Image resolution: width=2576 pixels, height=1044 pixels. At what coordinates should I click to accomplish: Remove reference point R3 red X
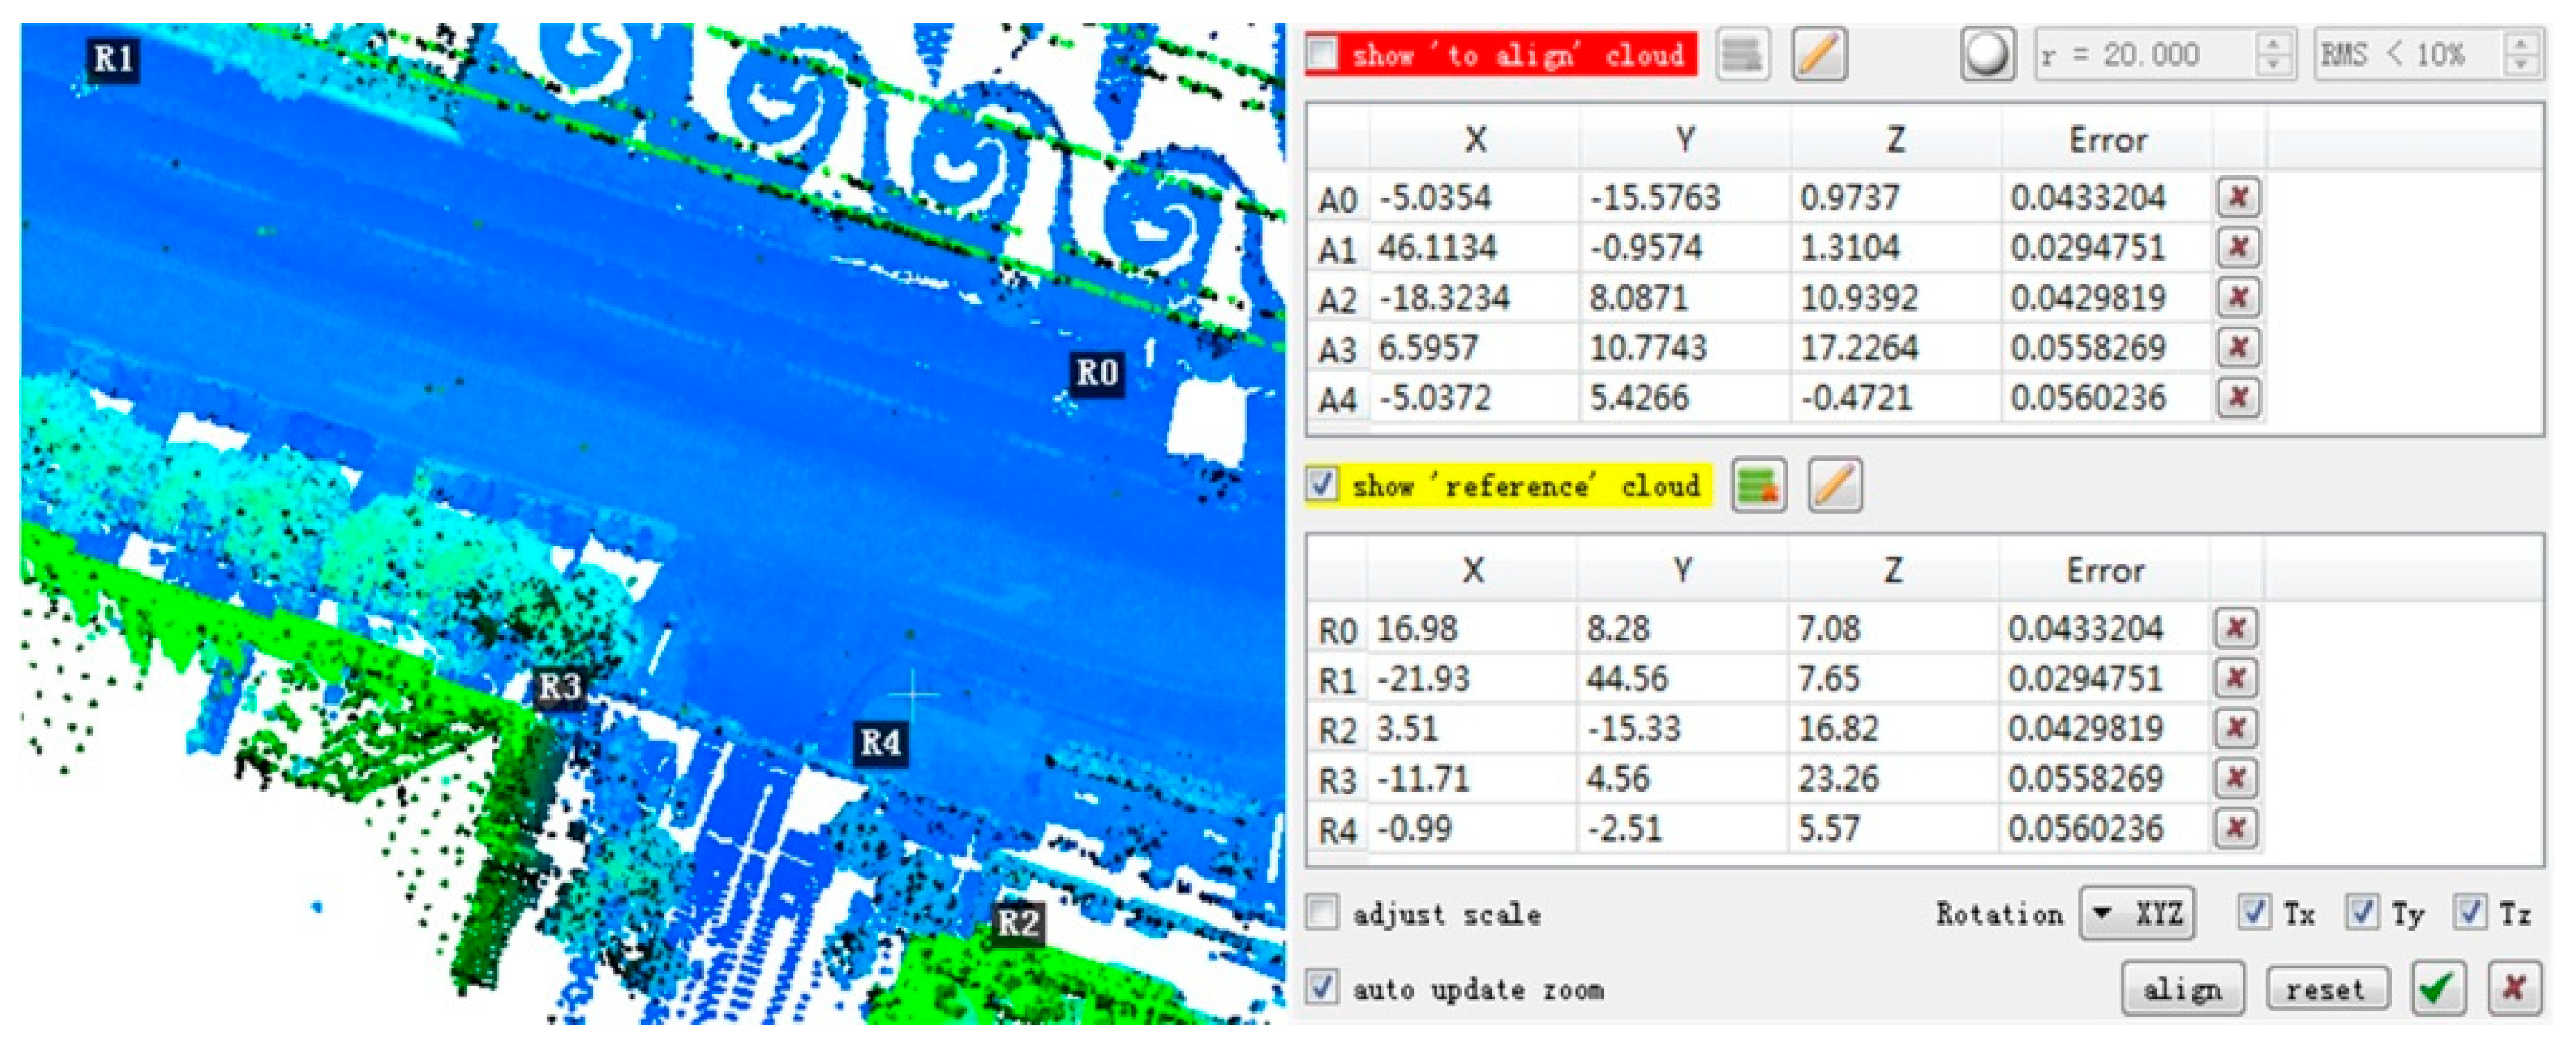coord(2236,778)
